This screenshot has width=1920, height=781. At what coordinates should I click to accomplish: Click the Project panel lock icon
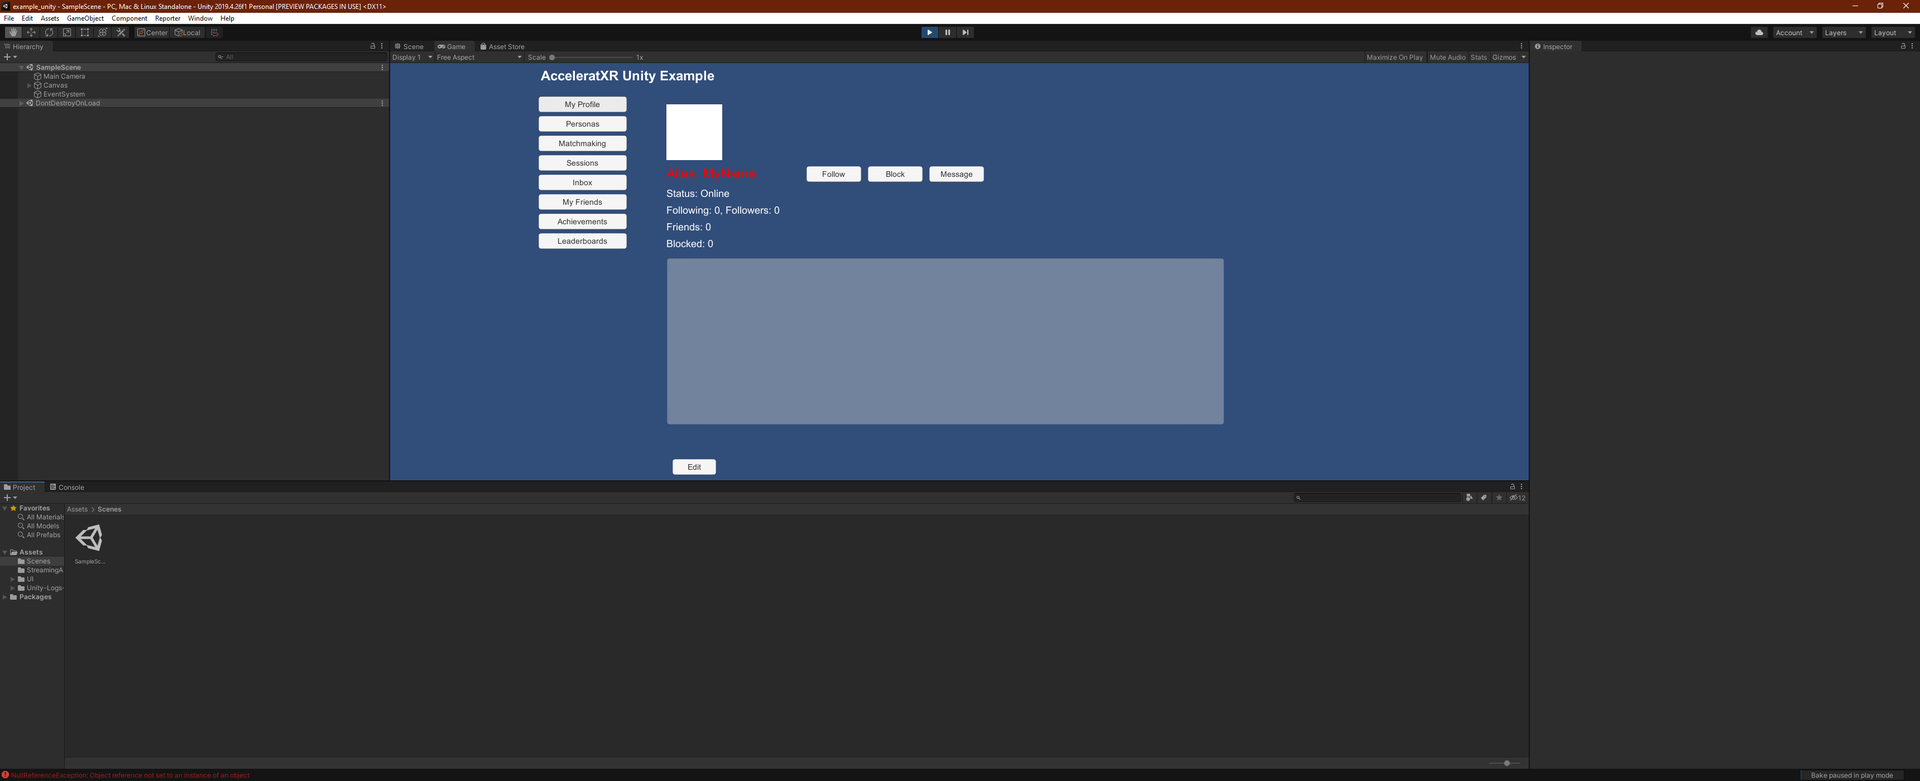point(1512,487)
